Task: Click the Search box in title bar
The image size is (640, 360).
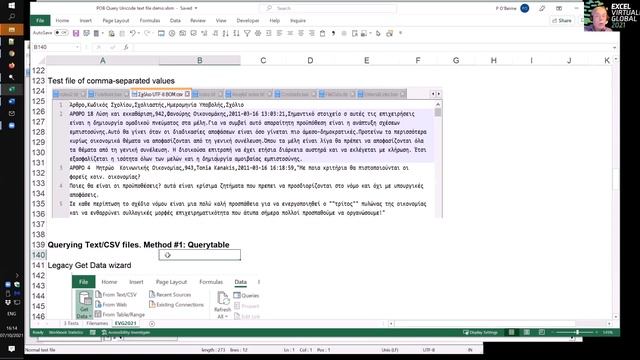Action: tap(328, 8)
